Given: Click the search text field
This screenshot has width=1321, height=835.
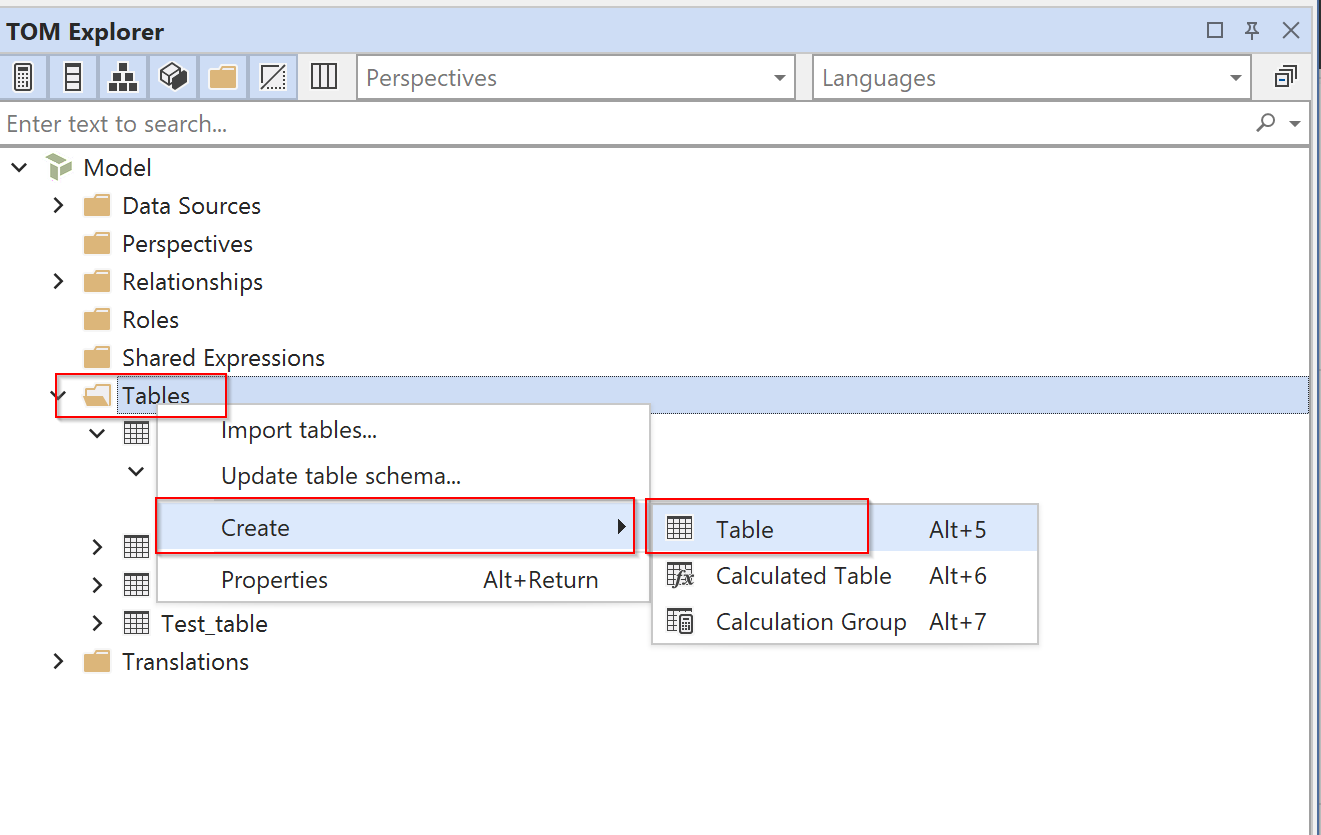Looking at the screenshot, I should pos(620,124).
